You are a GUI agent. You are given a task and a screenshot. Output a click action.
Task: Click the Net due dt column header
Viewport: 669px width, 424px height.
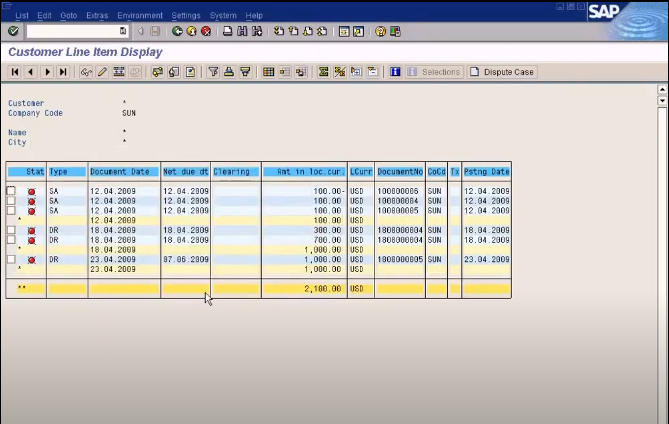185,171
